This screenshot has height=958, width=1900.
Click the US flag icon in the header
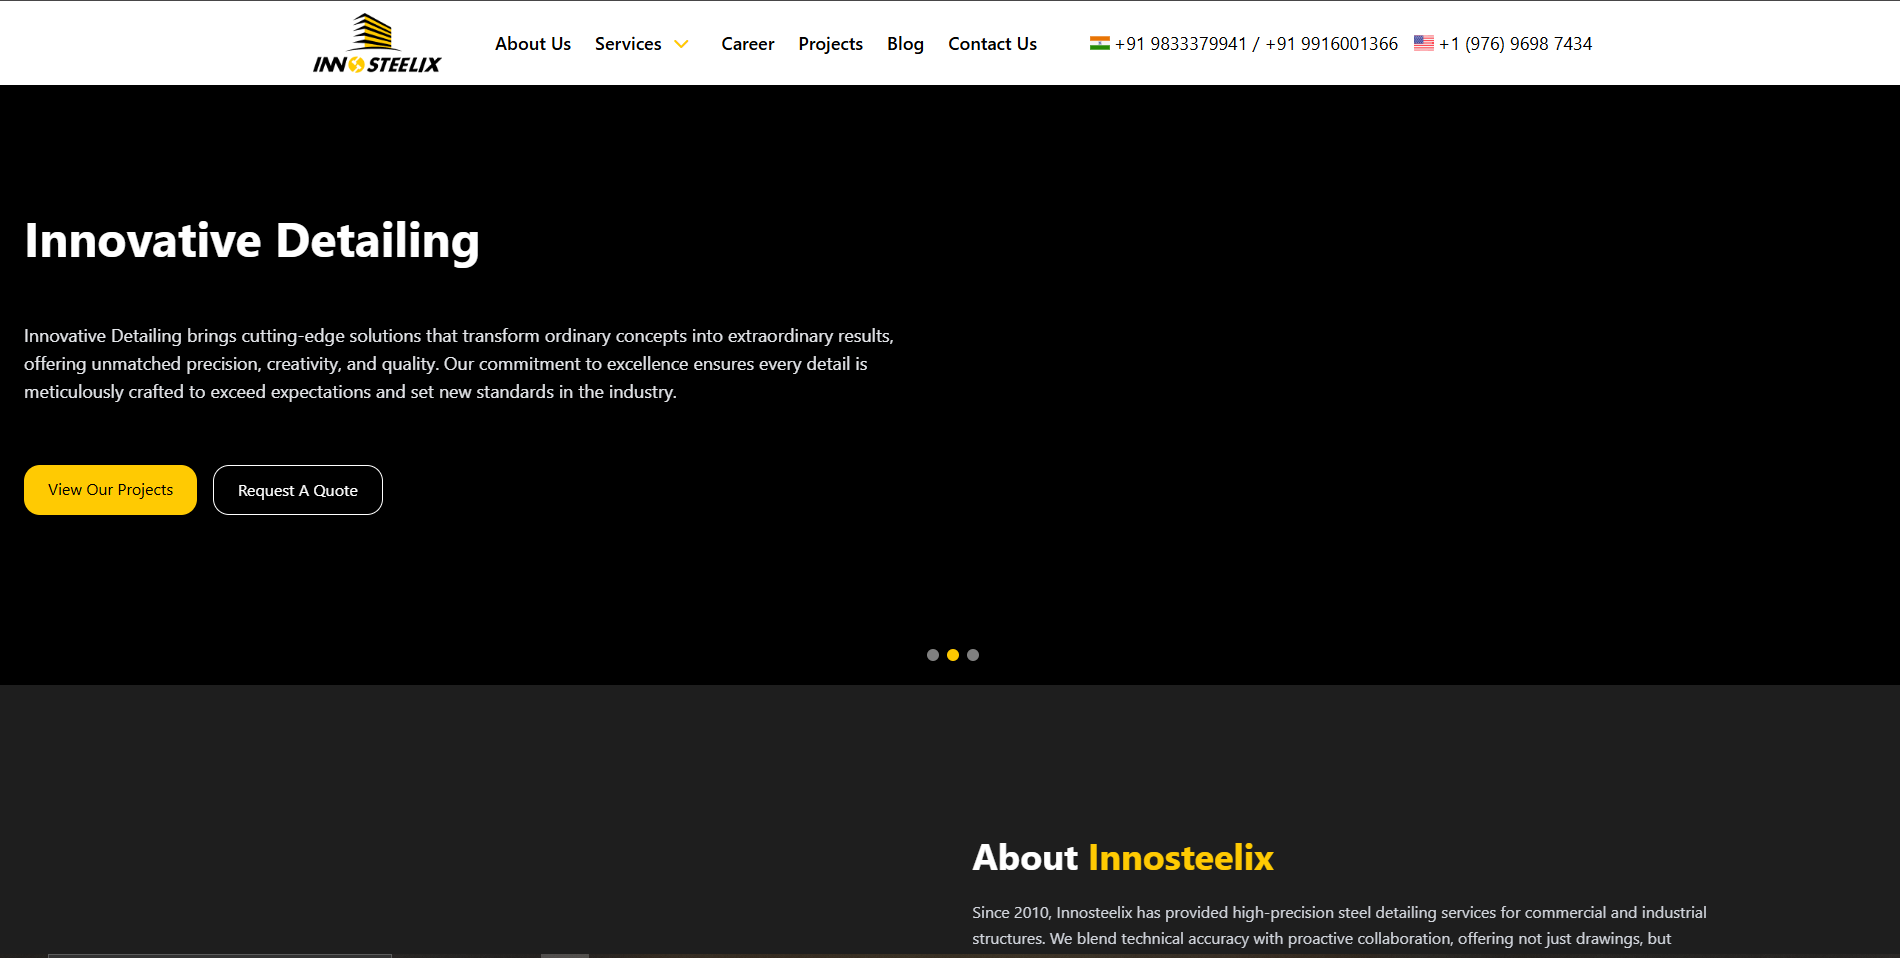[x=1423, y=42]
